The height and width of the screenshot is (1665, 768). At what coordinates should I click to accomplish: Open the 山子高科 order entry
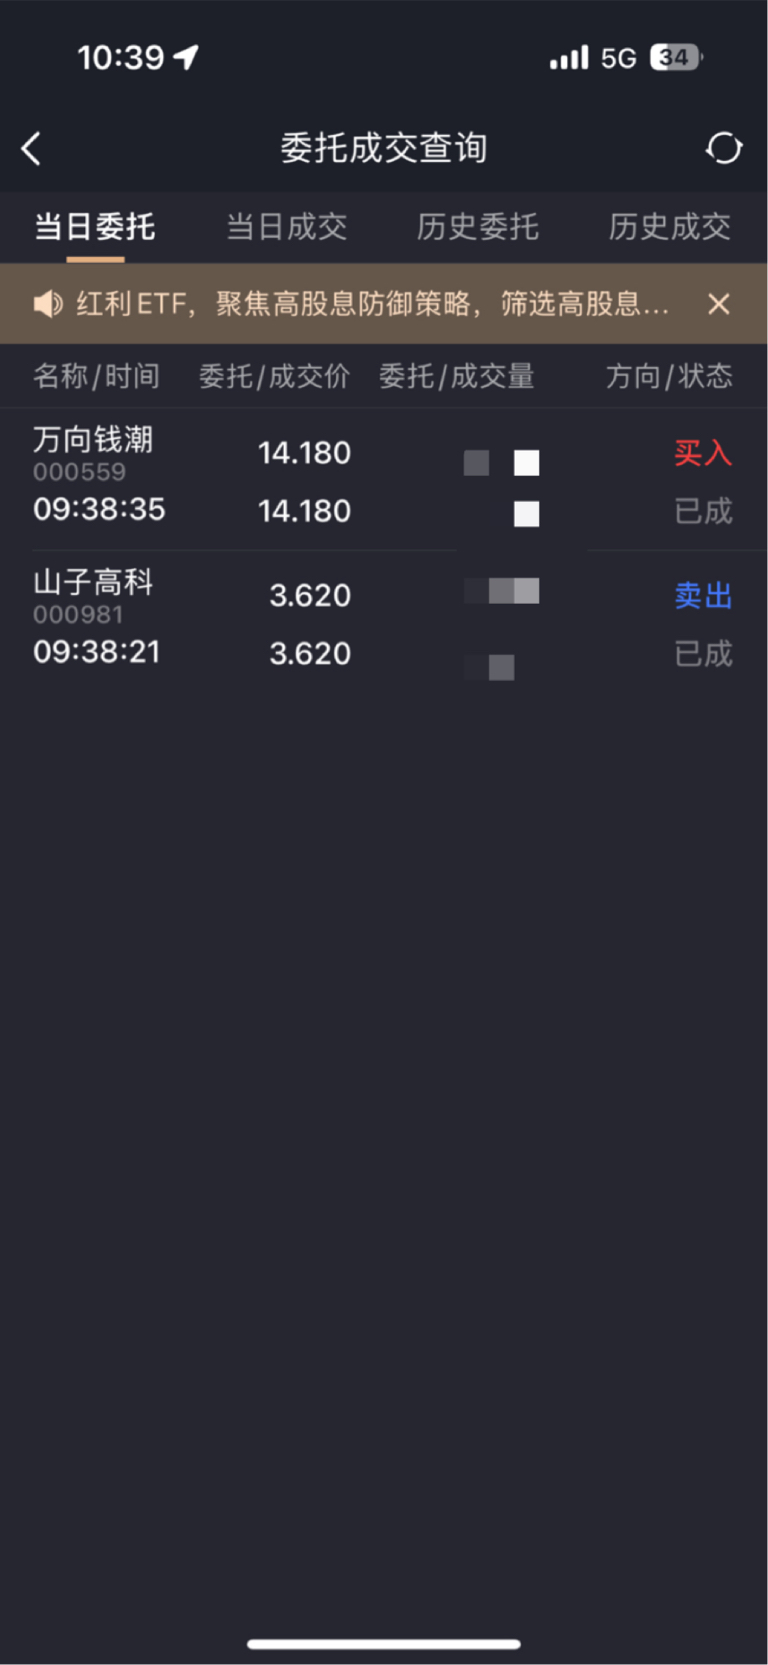[x=384, y=621]
